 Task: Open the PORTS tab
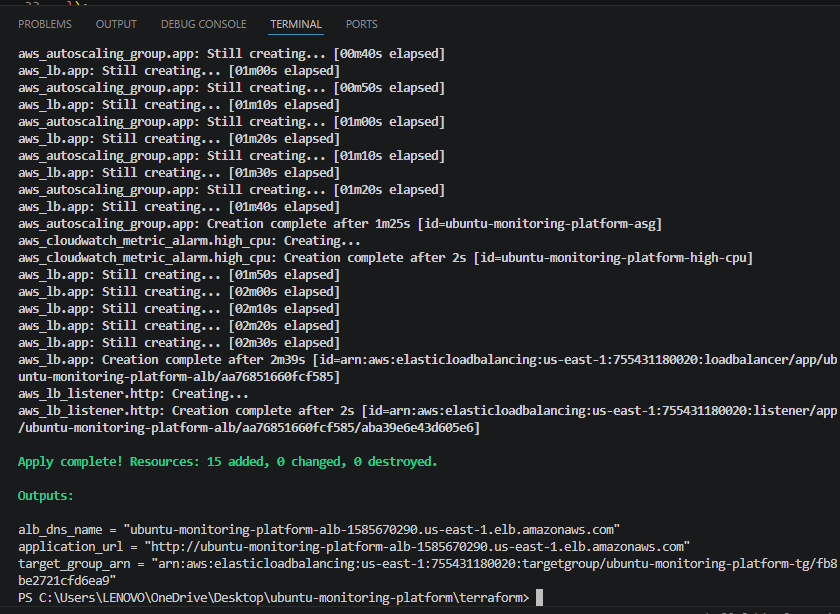362,24
